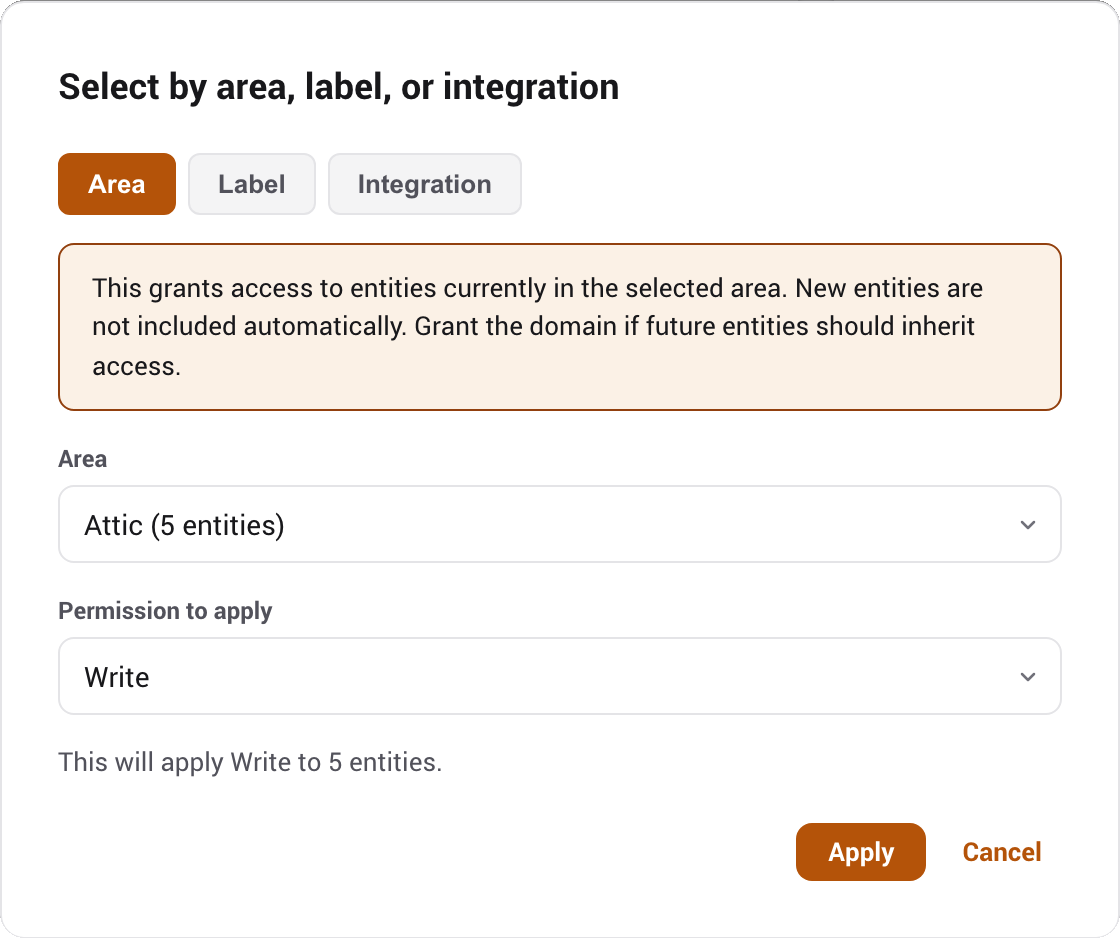The image size is (1120, 938).
Task: Click the Apply button
Action: [x=860, y=852]
